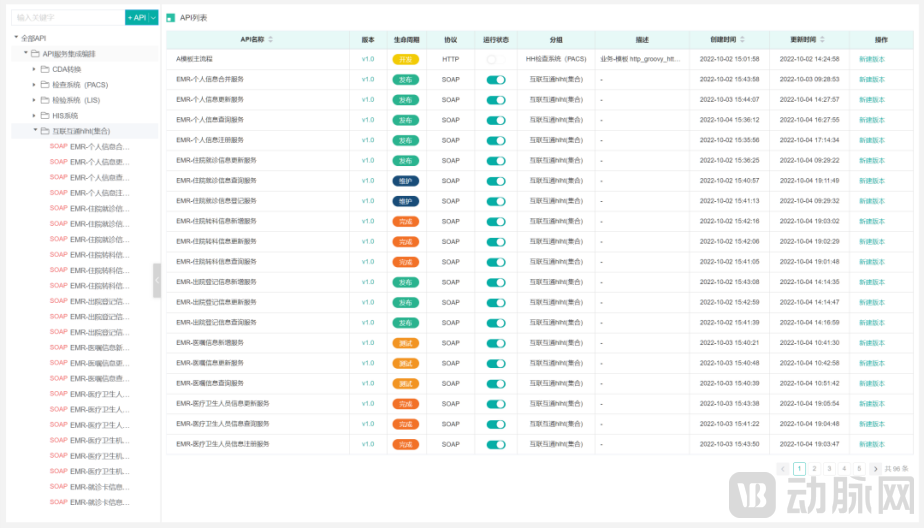
Task: Click the folder icon beside HIS系统
Action: pyautogui.click(x=45, y=115)
